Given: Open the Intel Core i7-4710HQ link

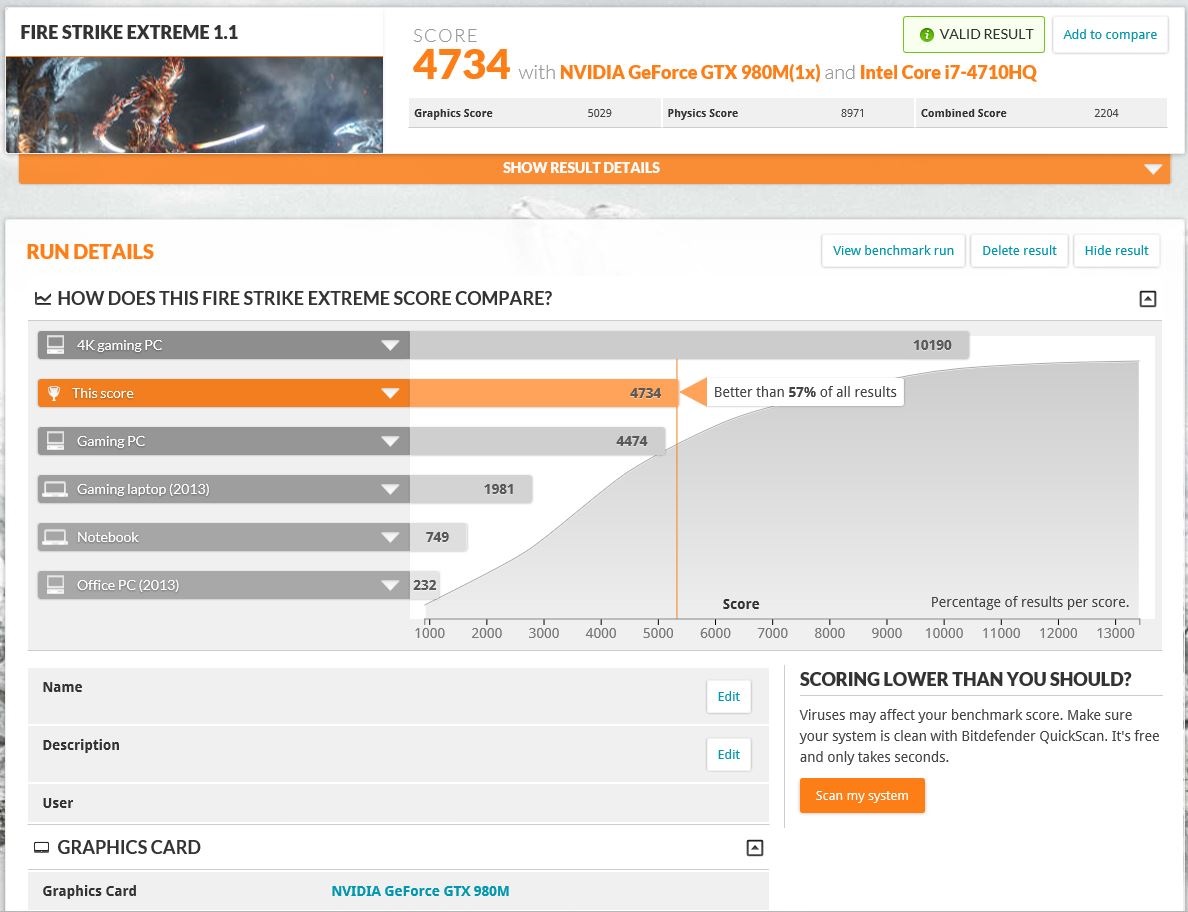Looking at the screenshot, I should (948, 73).
